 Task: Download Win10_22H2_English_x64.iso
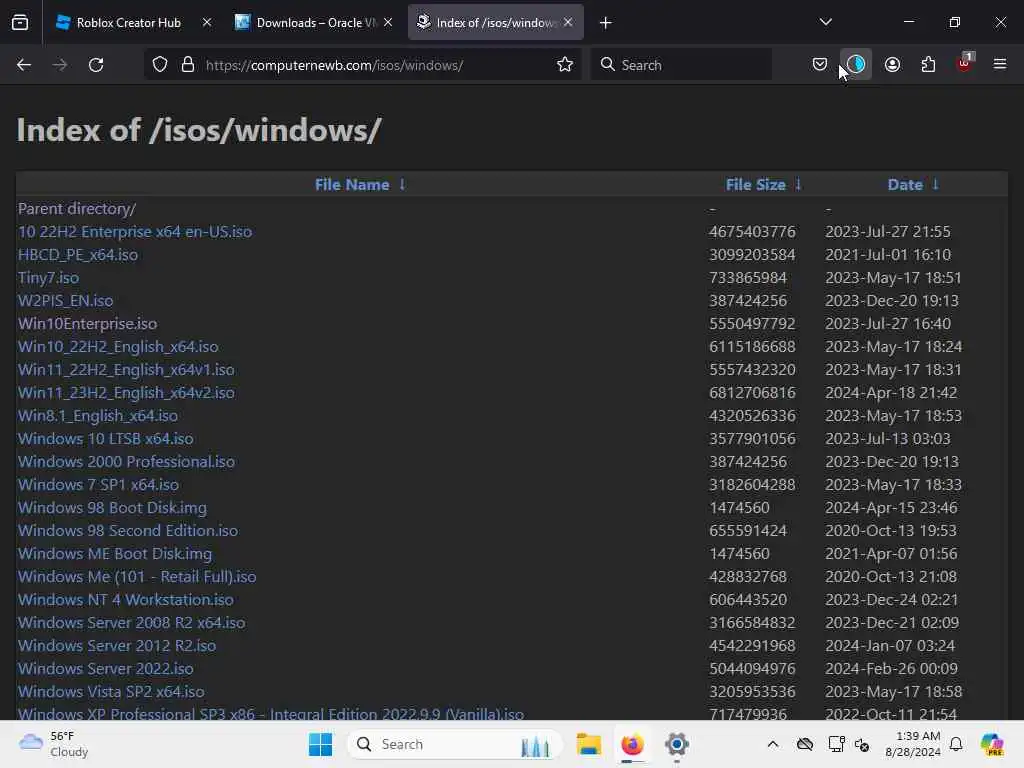118,347
